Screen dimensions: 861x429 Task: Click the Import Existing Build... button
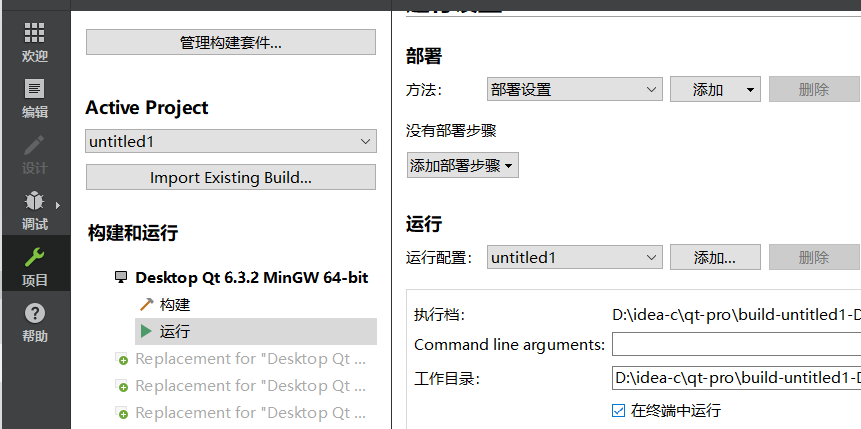coord(231,177)
